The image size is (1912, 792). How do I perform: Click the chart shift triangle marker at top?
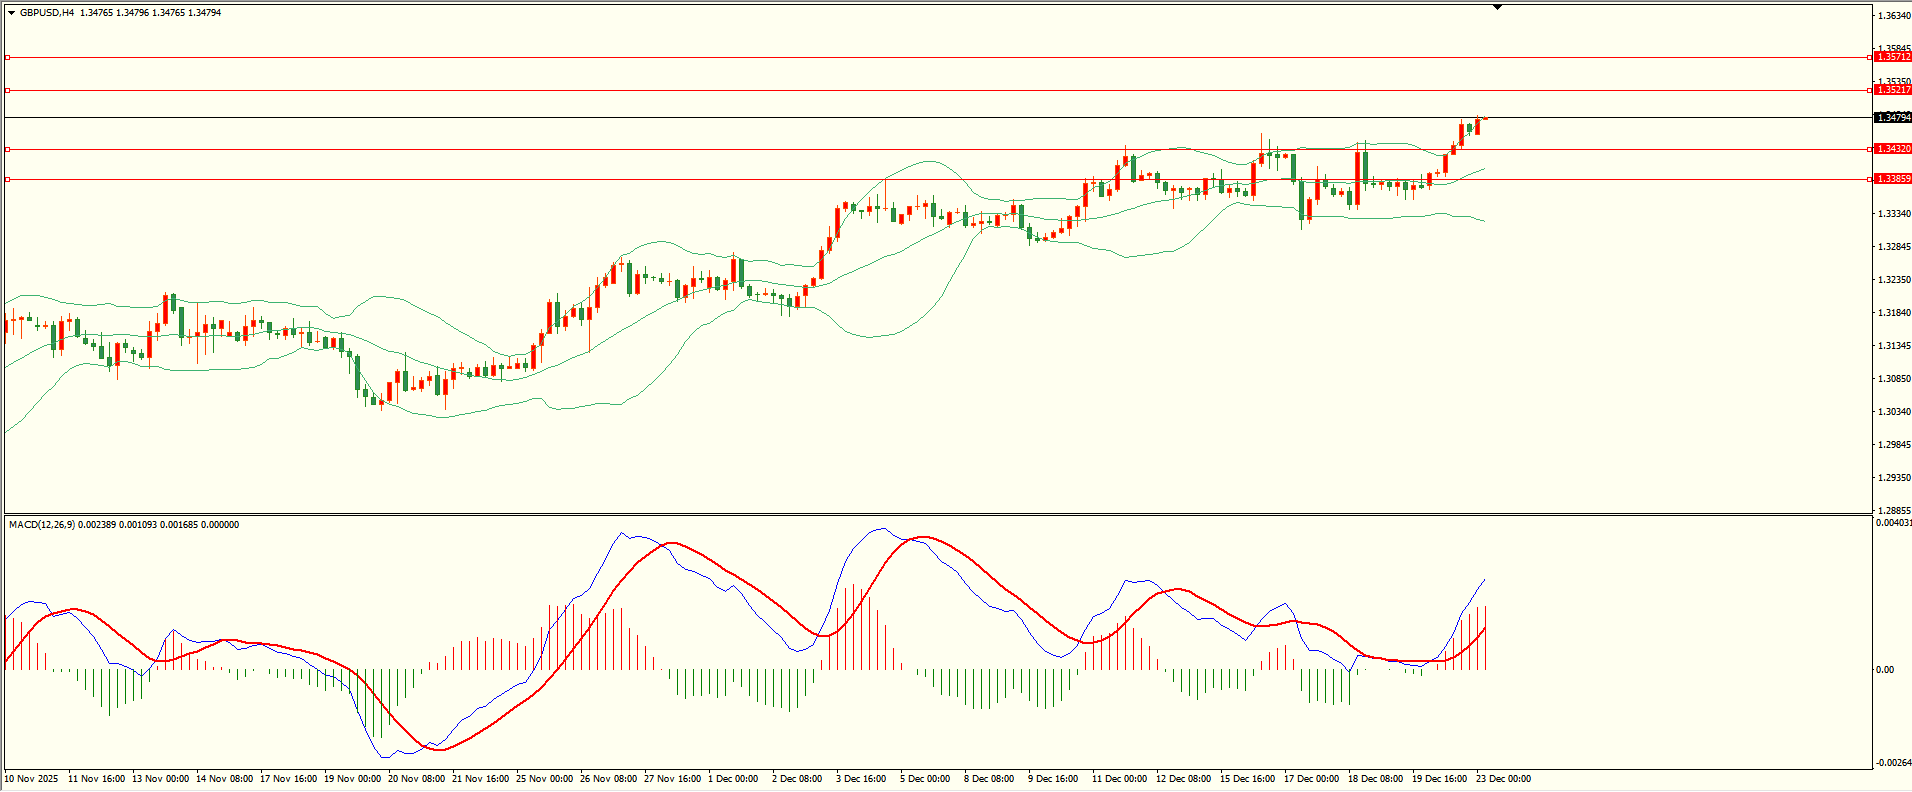pos(1497,8)
